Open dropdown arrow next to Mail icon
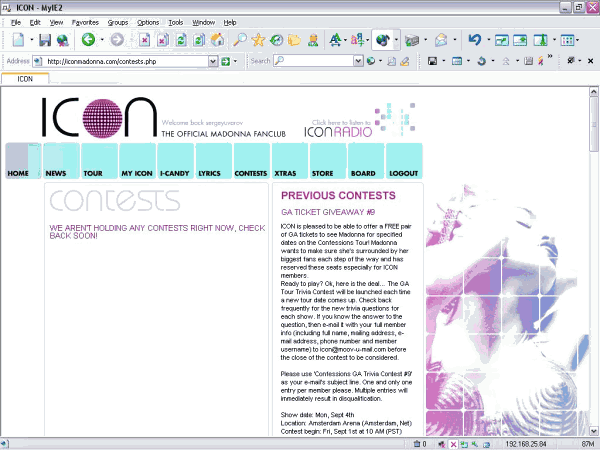This screenshot has height=450, width=600. [x=455, y=40]
